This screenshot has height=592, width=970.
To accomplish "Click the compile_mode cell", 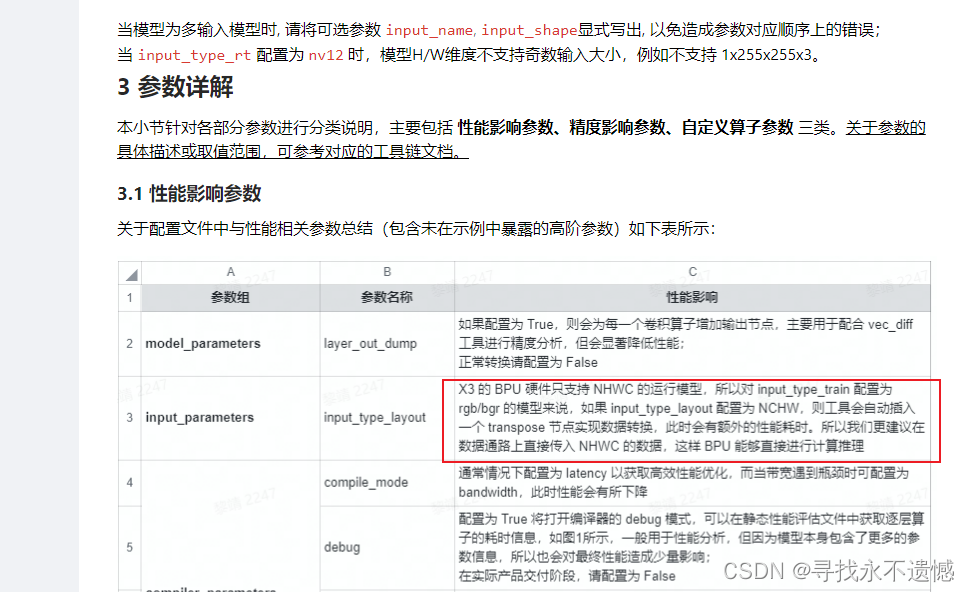I will [x=387, y=483].
